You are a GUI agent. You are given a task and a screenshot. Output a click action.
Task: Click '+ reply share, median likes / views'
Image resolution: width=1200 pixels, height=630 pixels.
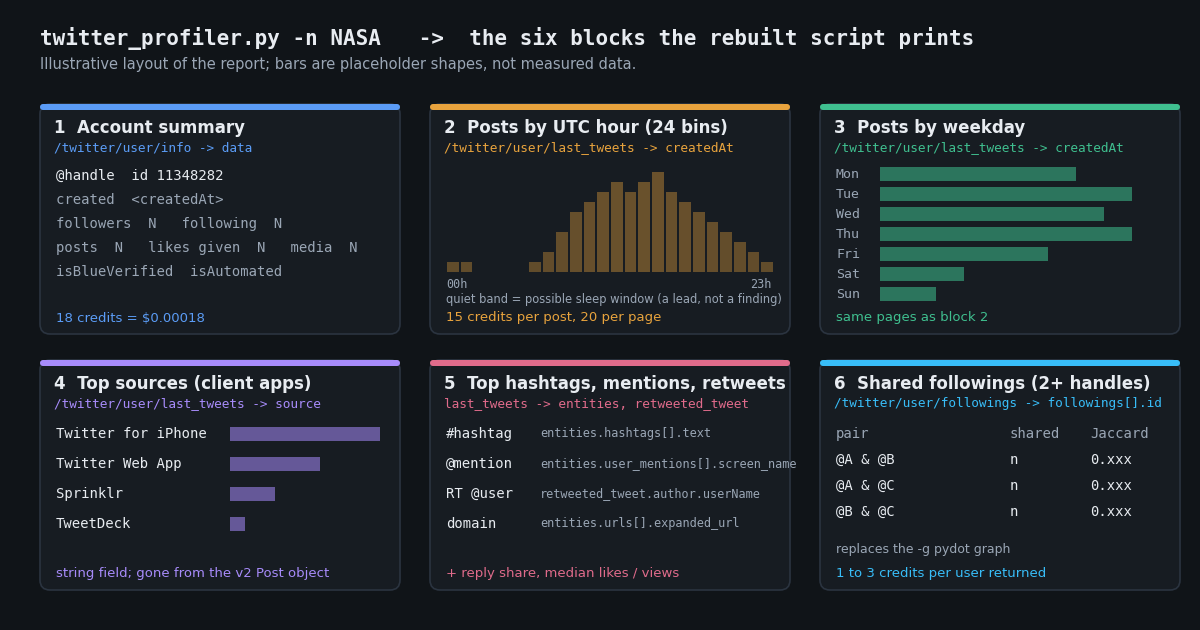pos(562,573)
